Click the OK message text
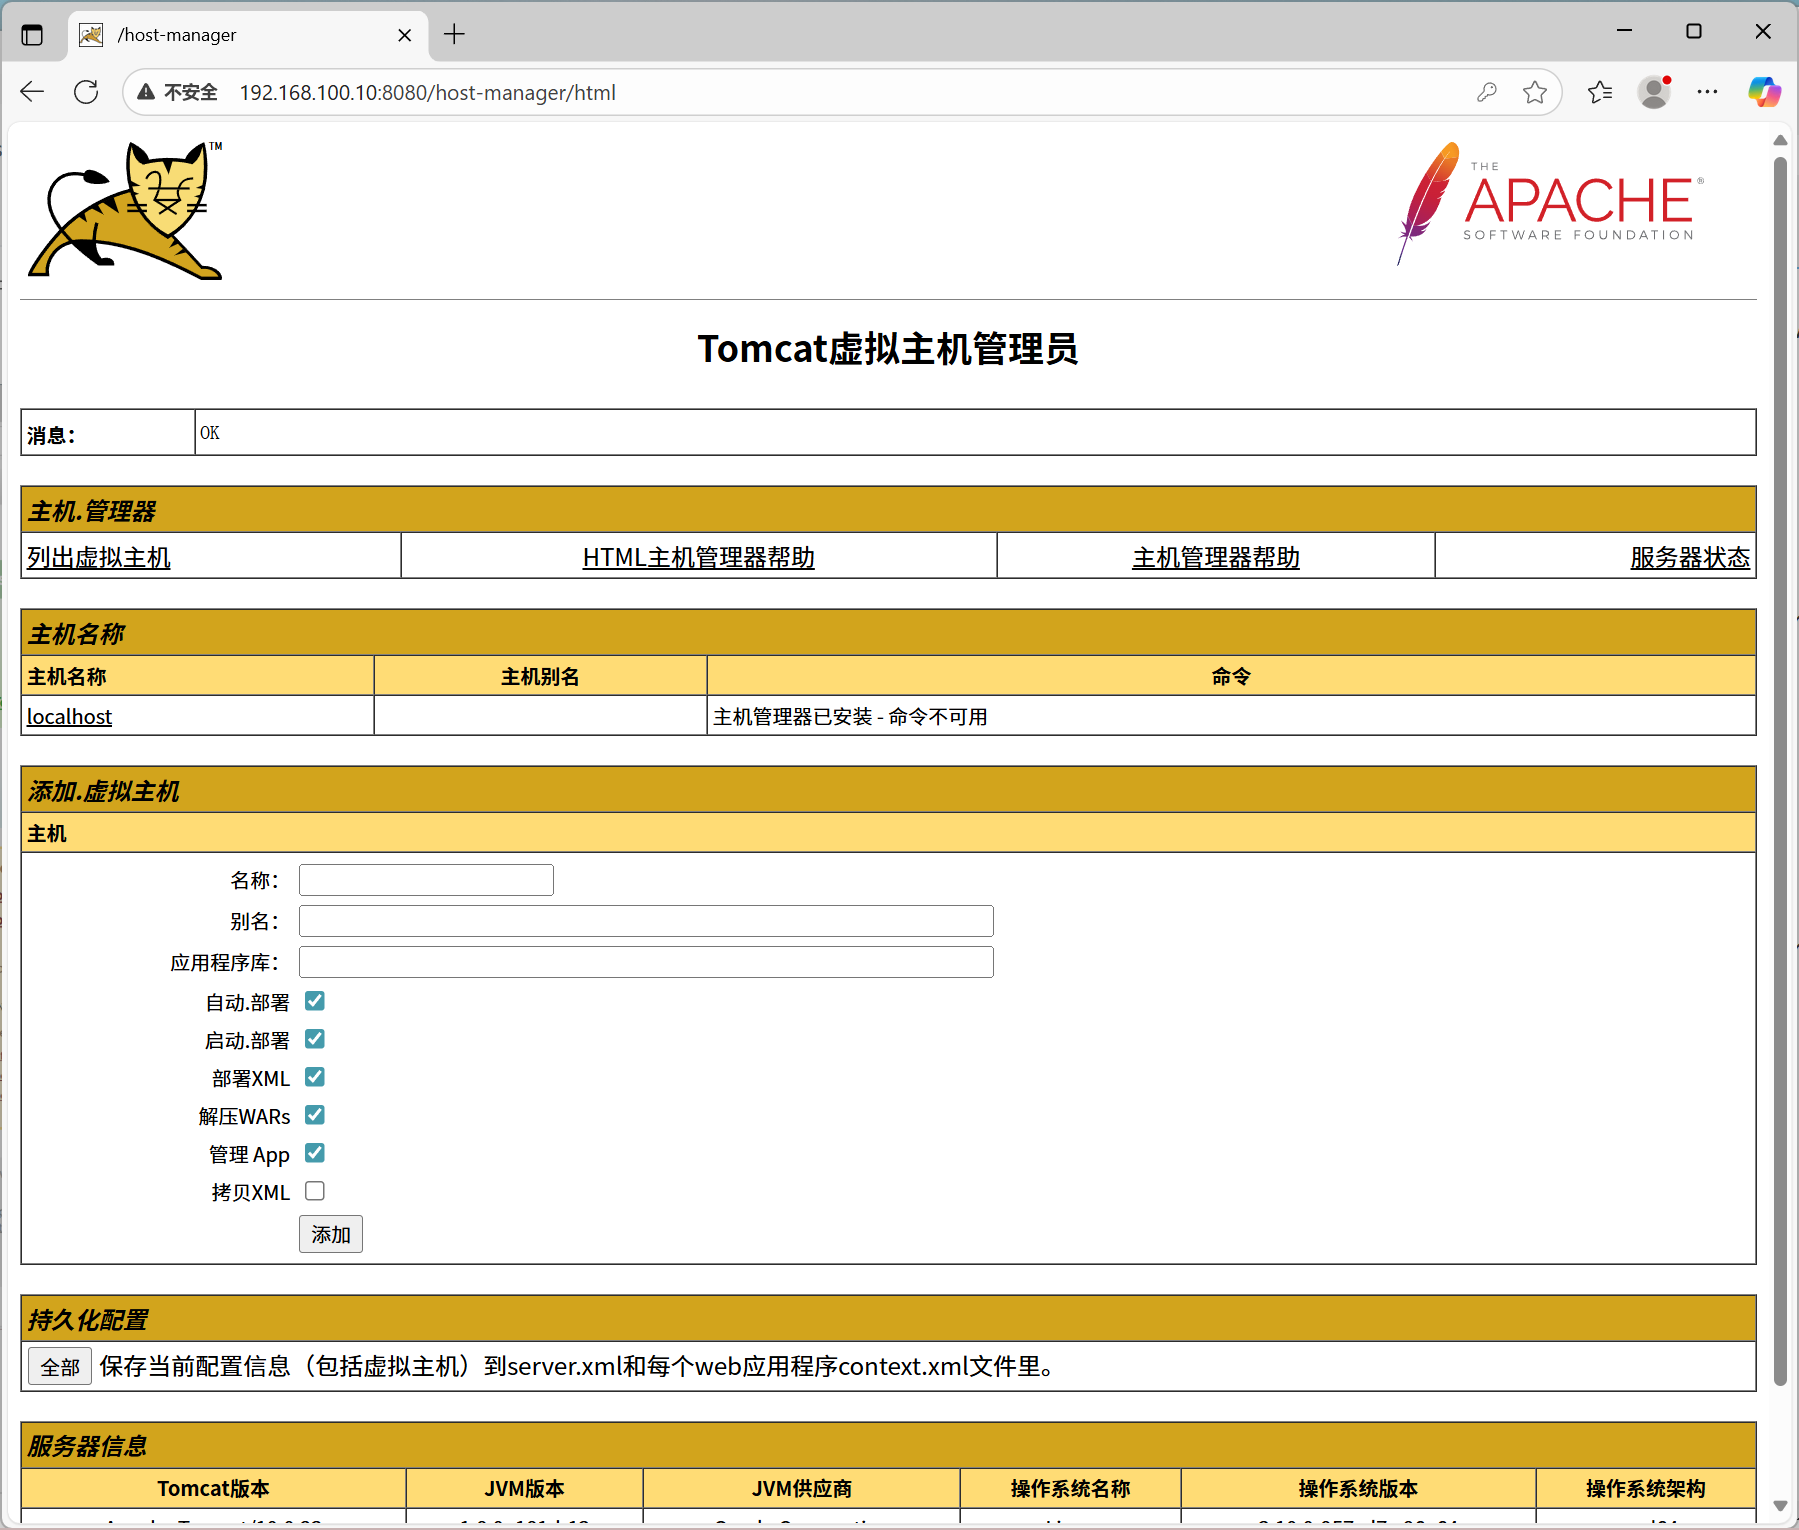 coord(210,433)
